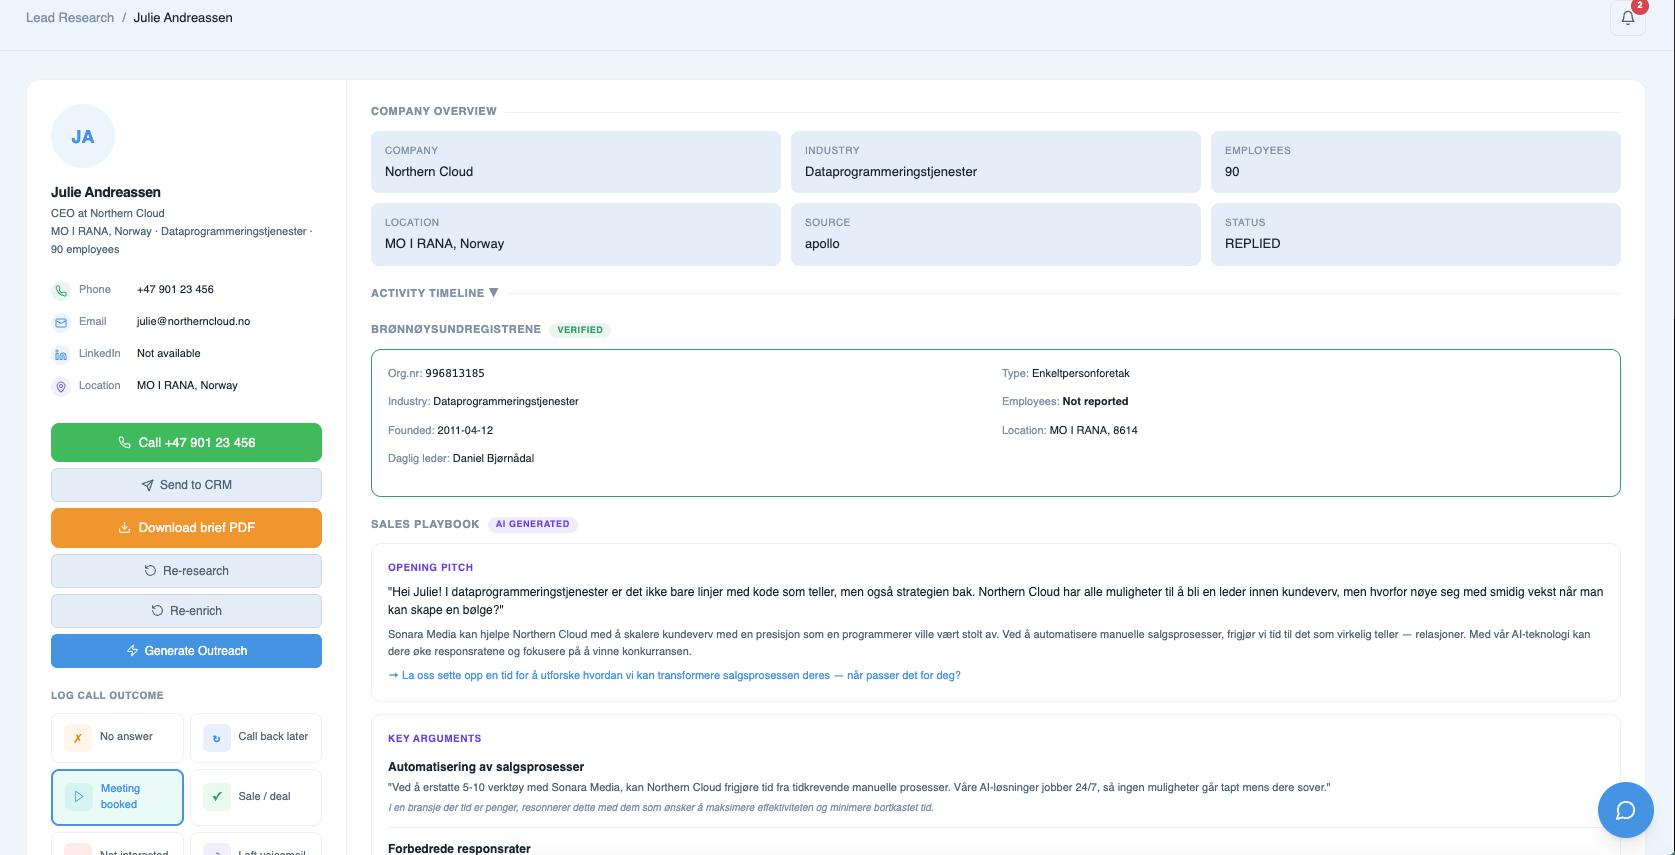Image resolution: width=1675 pixels, height=855 pixels.
Task: Click the Email envelope icon
Action: click(61, 322)
